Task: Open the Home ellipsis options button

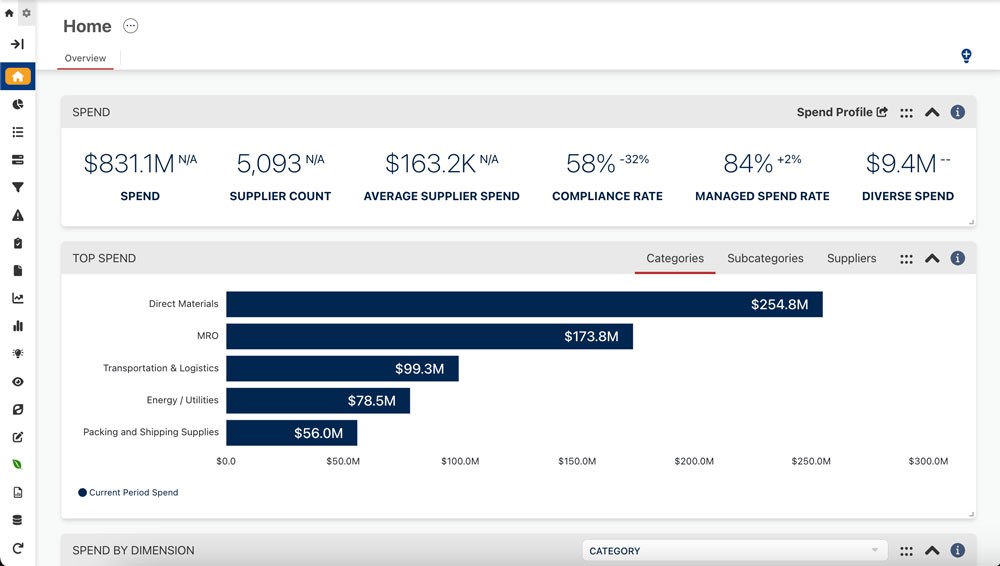Action: coord(131,26)
